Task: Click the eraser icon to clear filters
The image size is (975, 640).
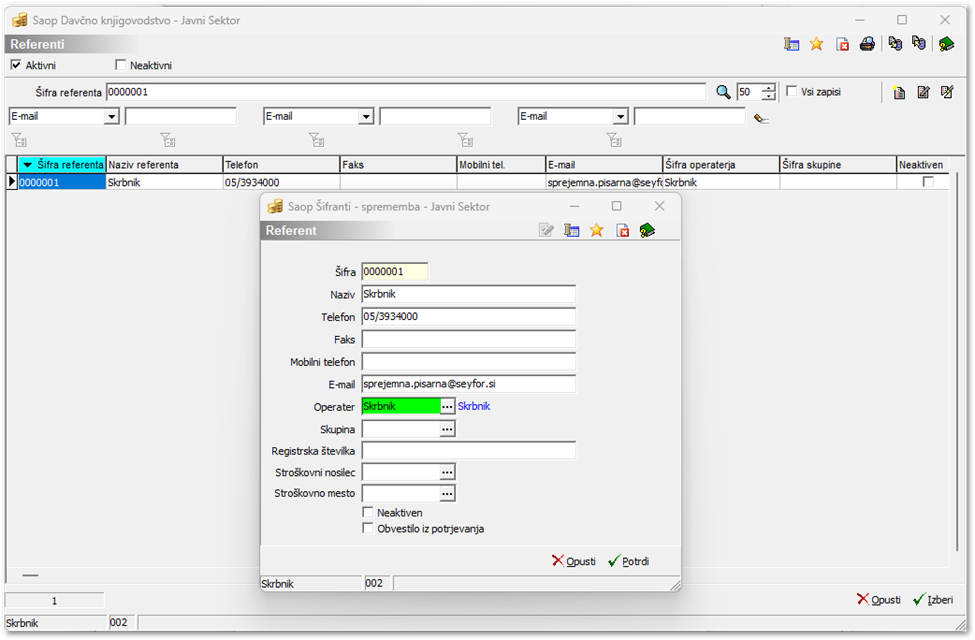Action: (761, 117)
